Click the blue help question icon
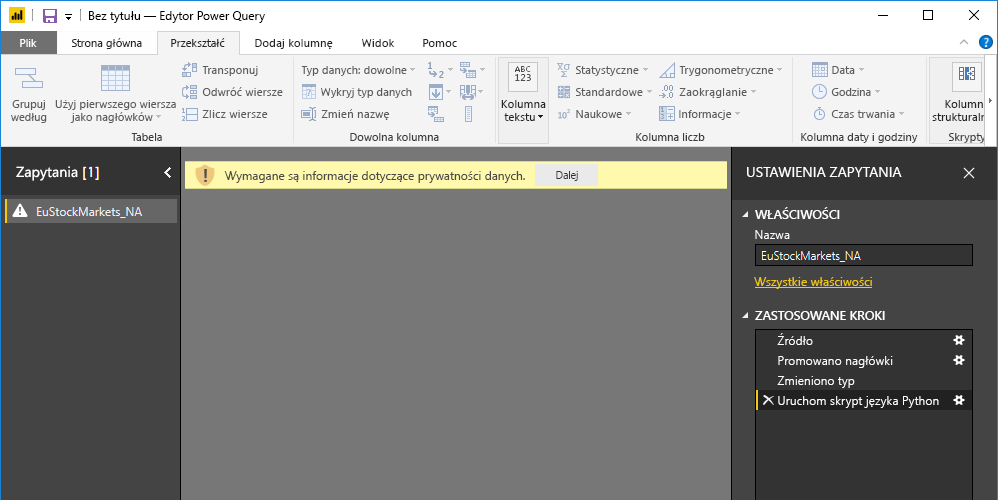Screen dimensions: 998x500 pyautogui.click(x=985, y=43)
